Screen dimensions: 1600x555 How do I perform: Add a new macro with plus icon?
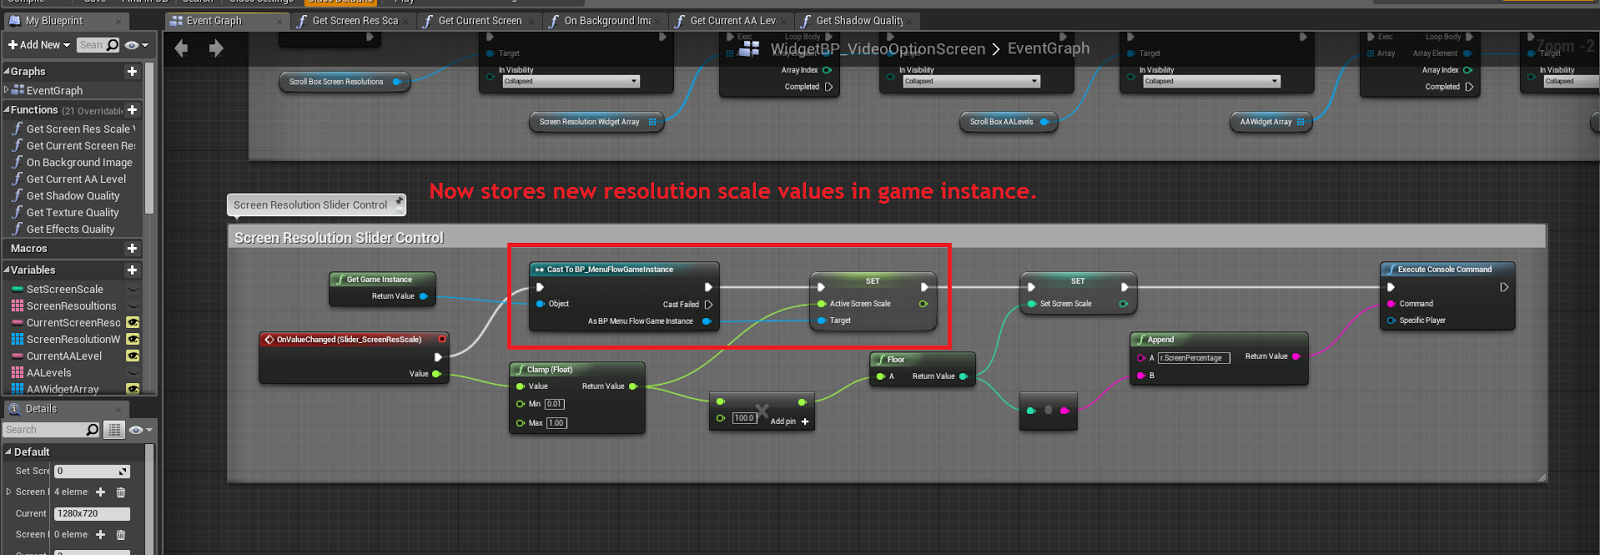[132, 248]
